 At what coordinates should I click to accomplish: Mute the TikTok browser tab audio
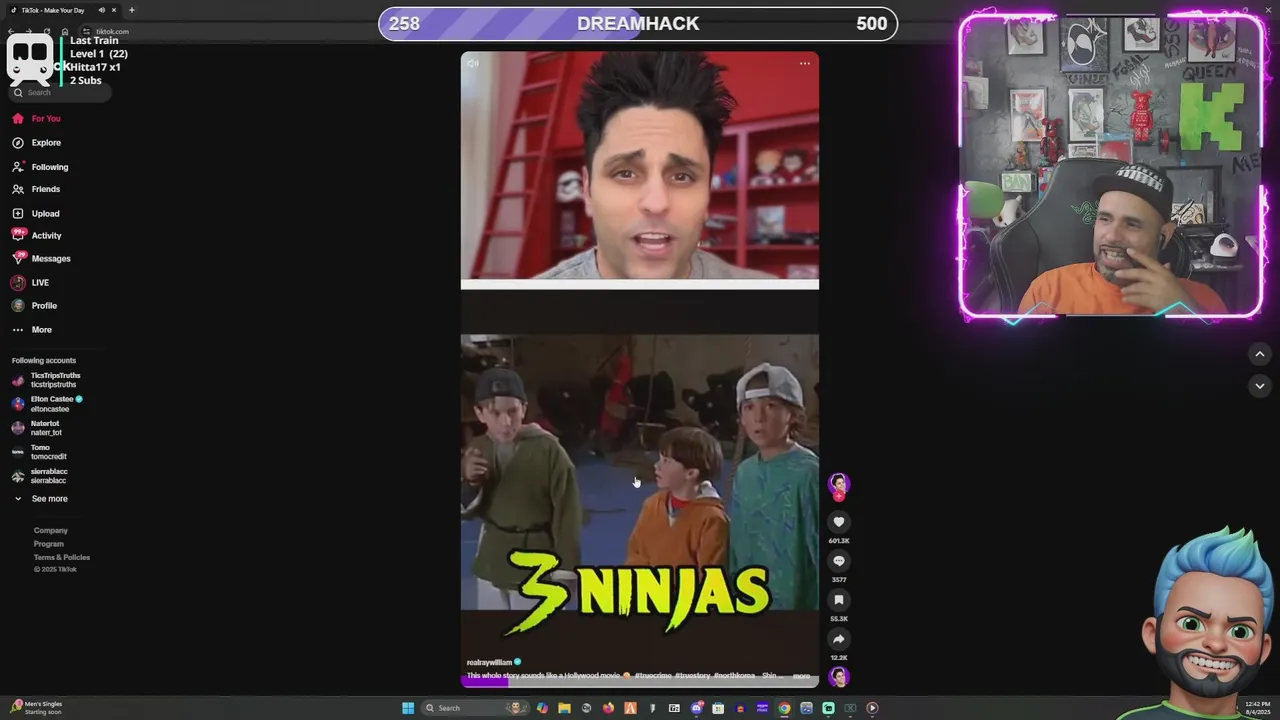click(101, 10)
